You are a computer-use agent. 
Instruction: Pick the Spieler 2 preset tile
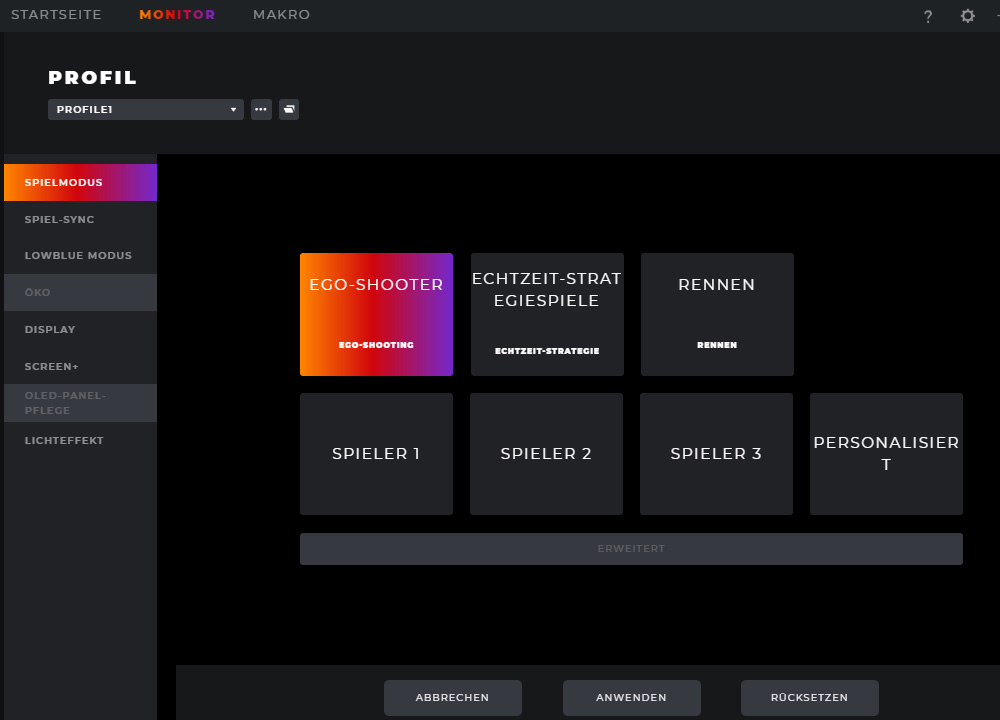click(546, 454)
